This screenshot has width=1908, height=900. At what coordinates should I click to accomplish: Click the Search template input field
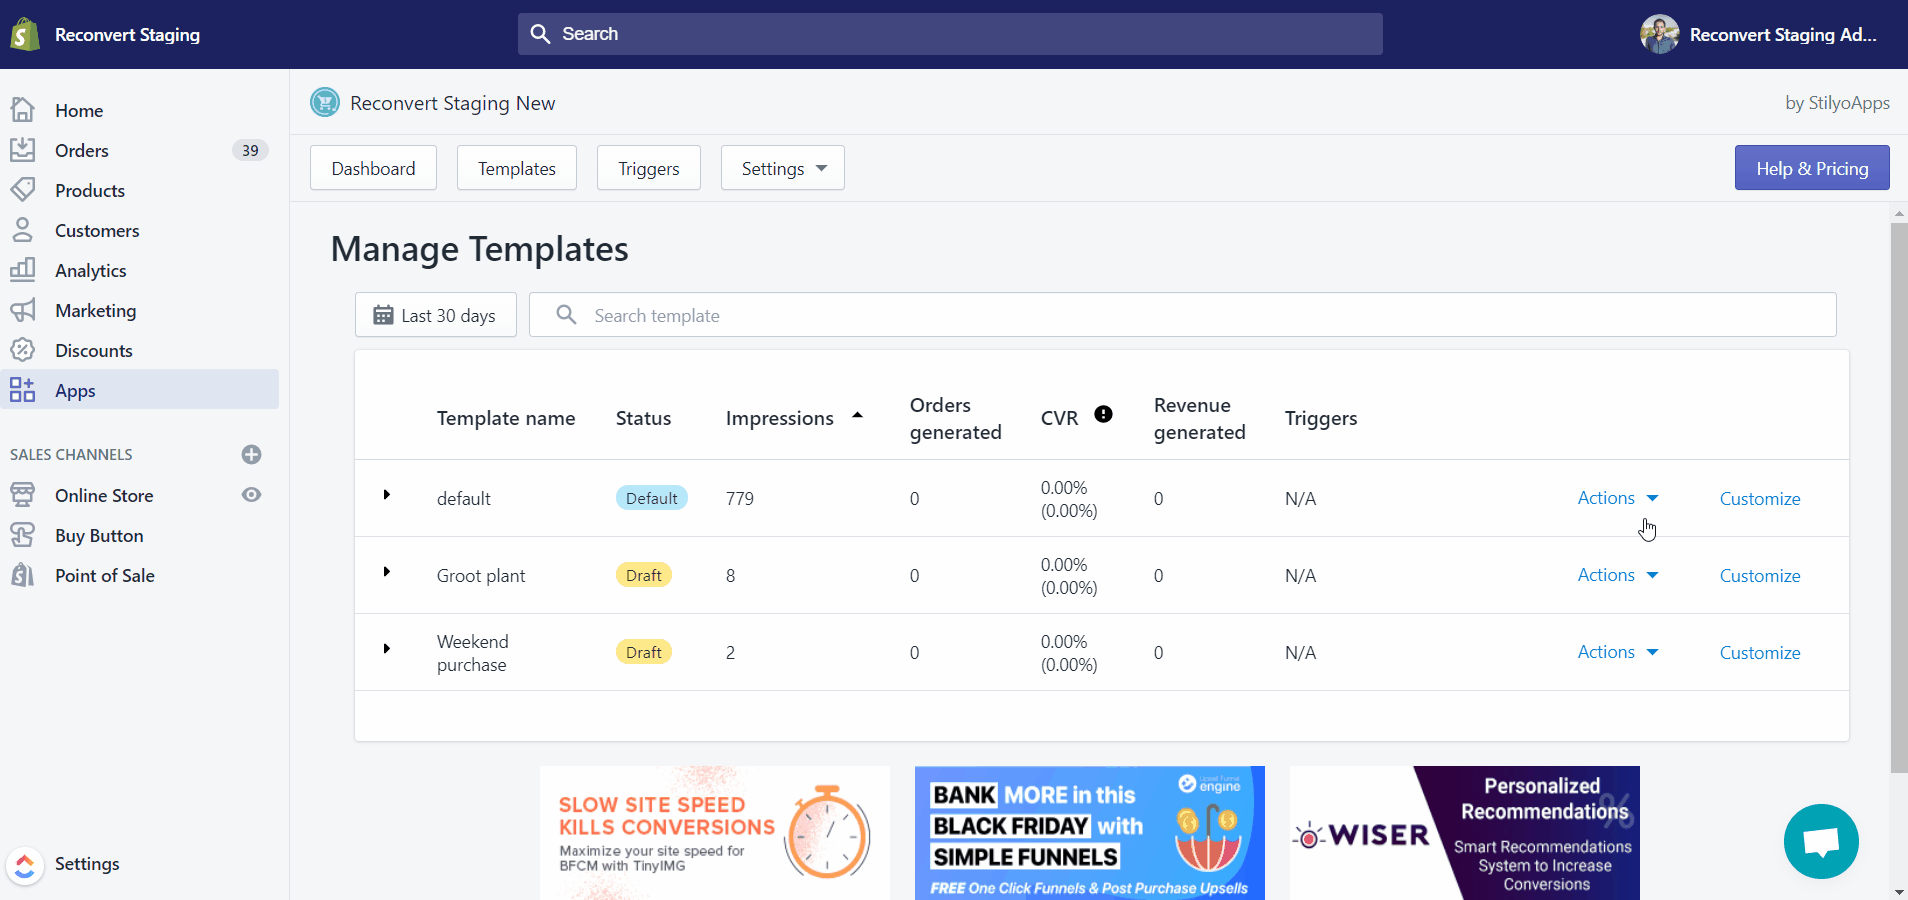(x=1182, y=315)
